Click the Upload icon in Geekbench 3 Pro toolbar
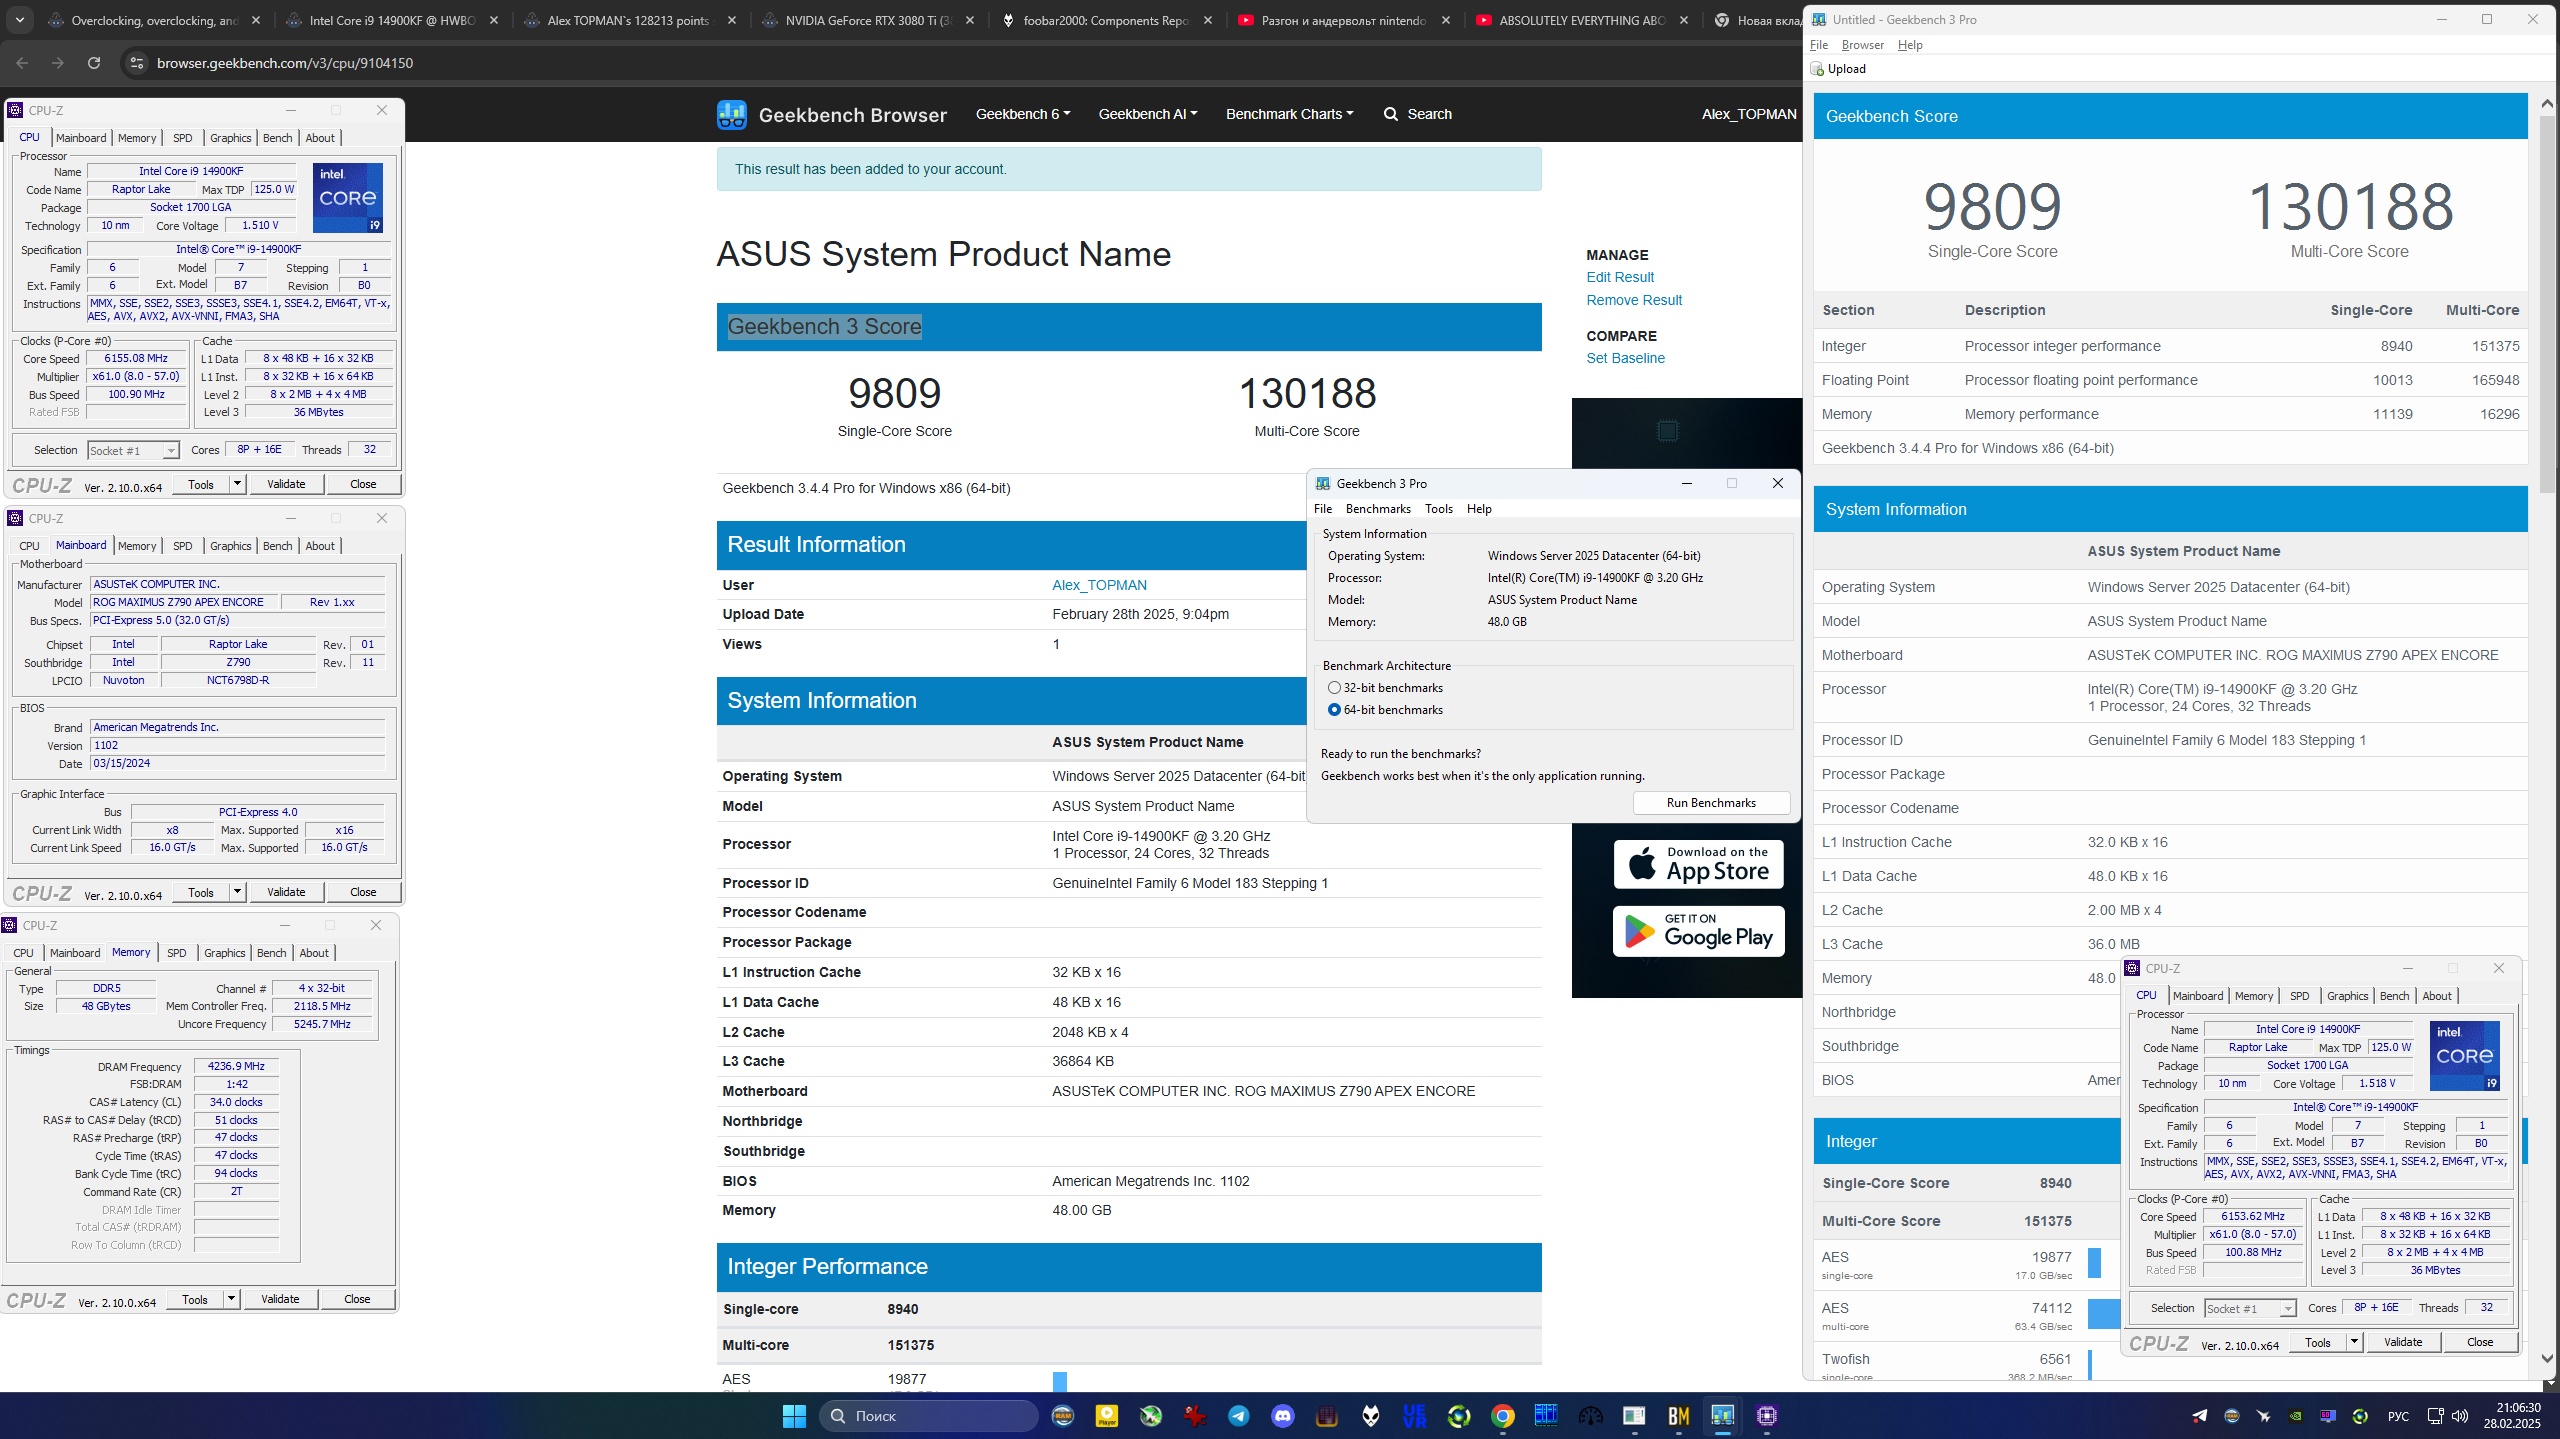Image resolution: width=2560 pixels, height=1439 pixels. tap(1818, 69)
